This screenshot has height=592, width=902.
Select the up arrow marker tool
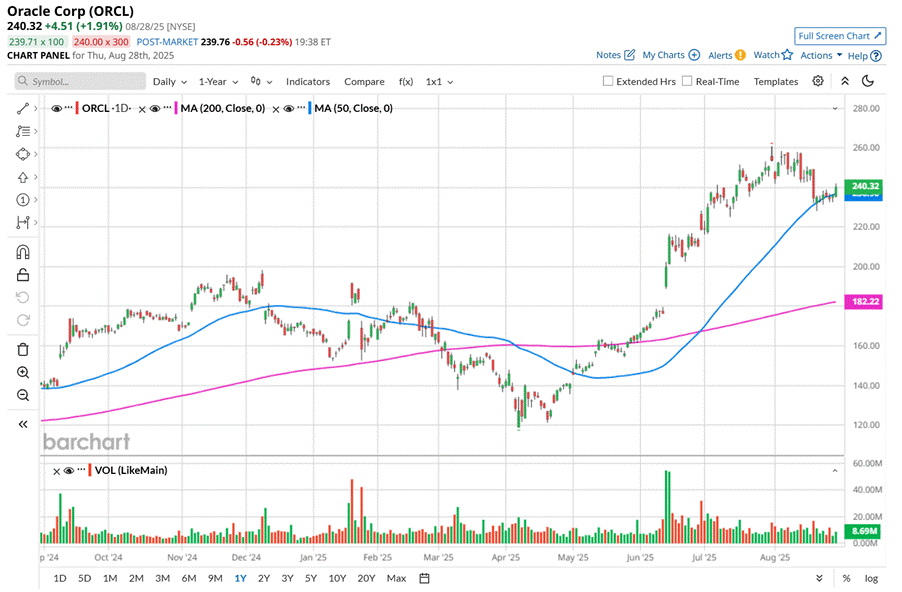pyautogui.click(x=23, y=177)
